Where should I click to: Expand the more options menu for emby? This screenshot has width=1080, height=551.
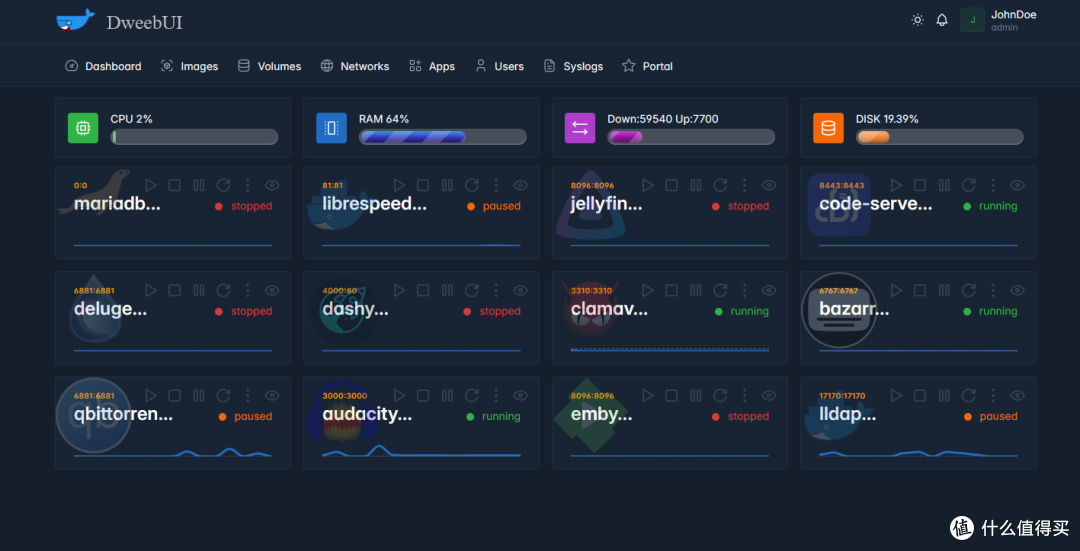[x=744, y=395]
